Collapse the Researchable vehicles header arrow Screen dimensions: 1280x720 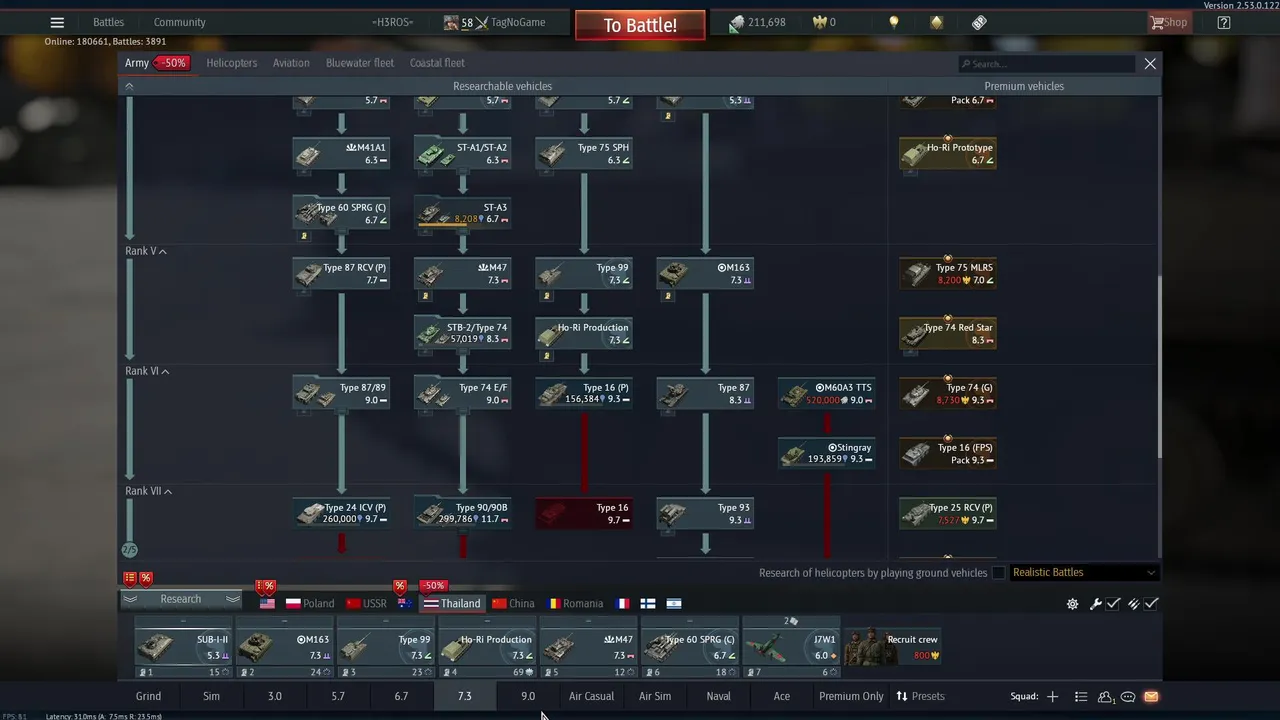[129, 86]
